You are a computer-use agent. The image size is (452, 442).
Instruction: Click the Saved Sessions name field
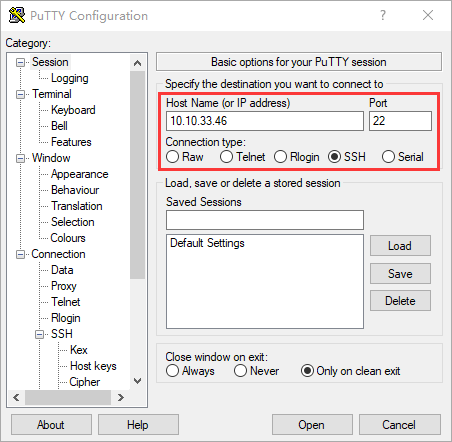[x=265, y=220]
